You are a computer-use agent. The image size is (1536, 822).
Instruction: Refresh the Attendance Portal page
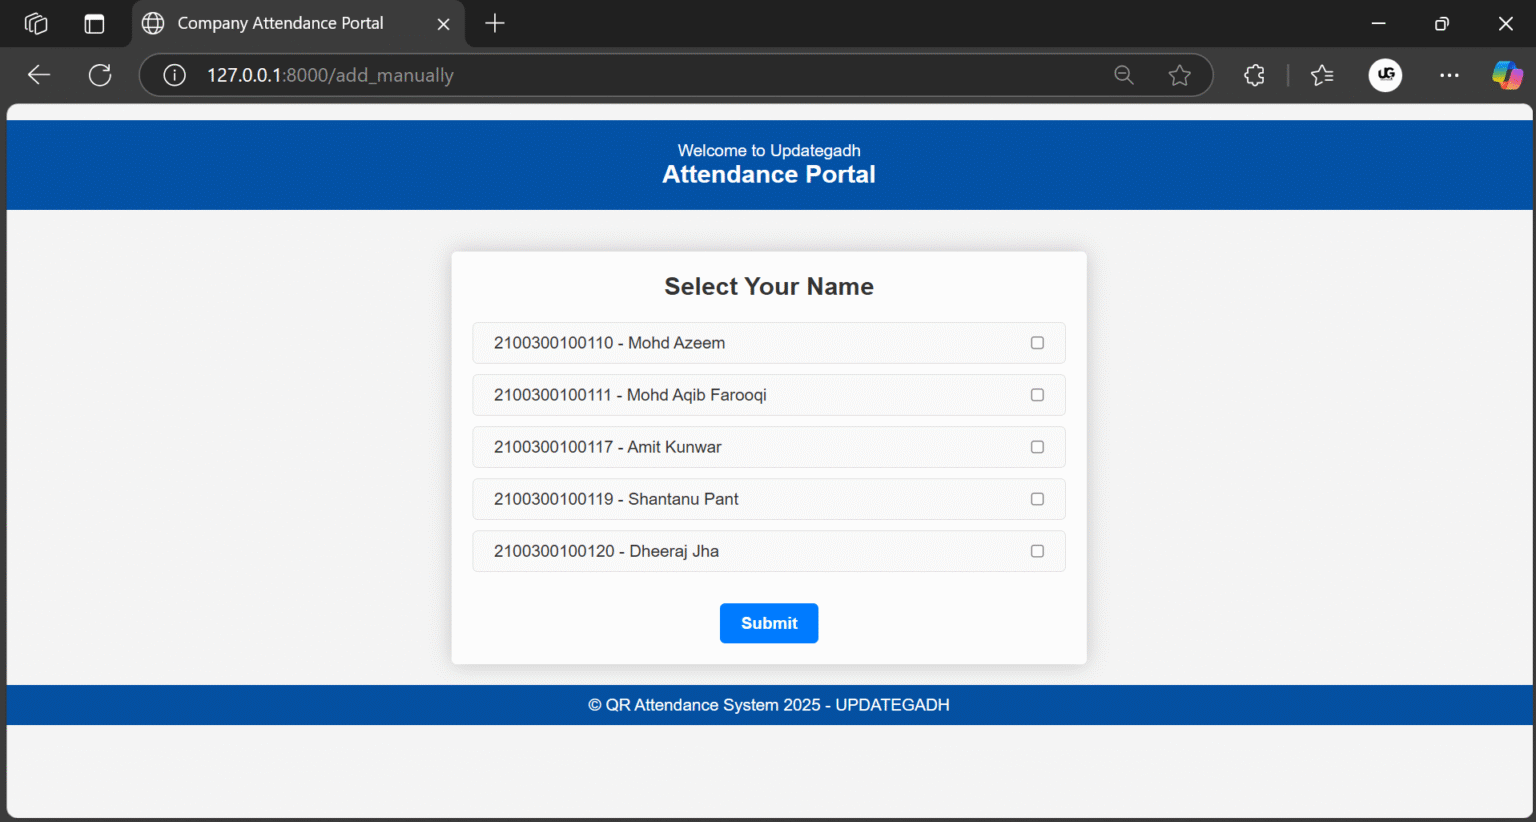[x=99, y=74]
